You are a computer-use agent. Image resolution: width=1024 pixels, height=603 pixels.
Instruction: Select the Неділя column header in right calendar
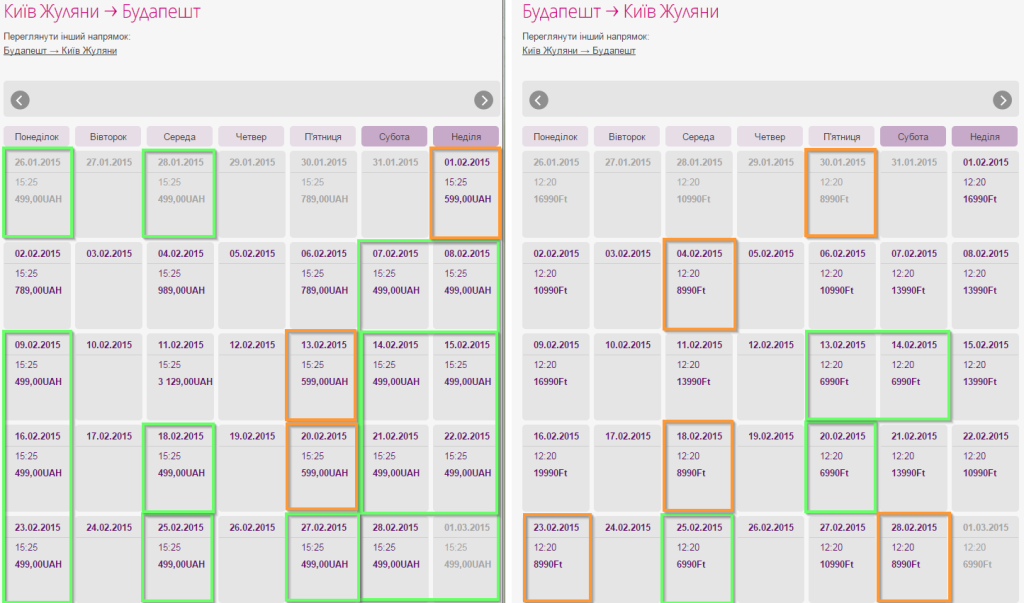985,137
